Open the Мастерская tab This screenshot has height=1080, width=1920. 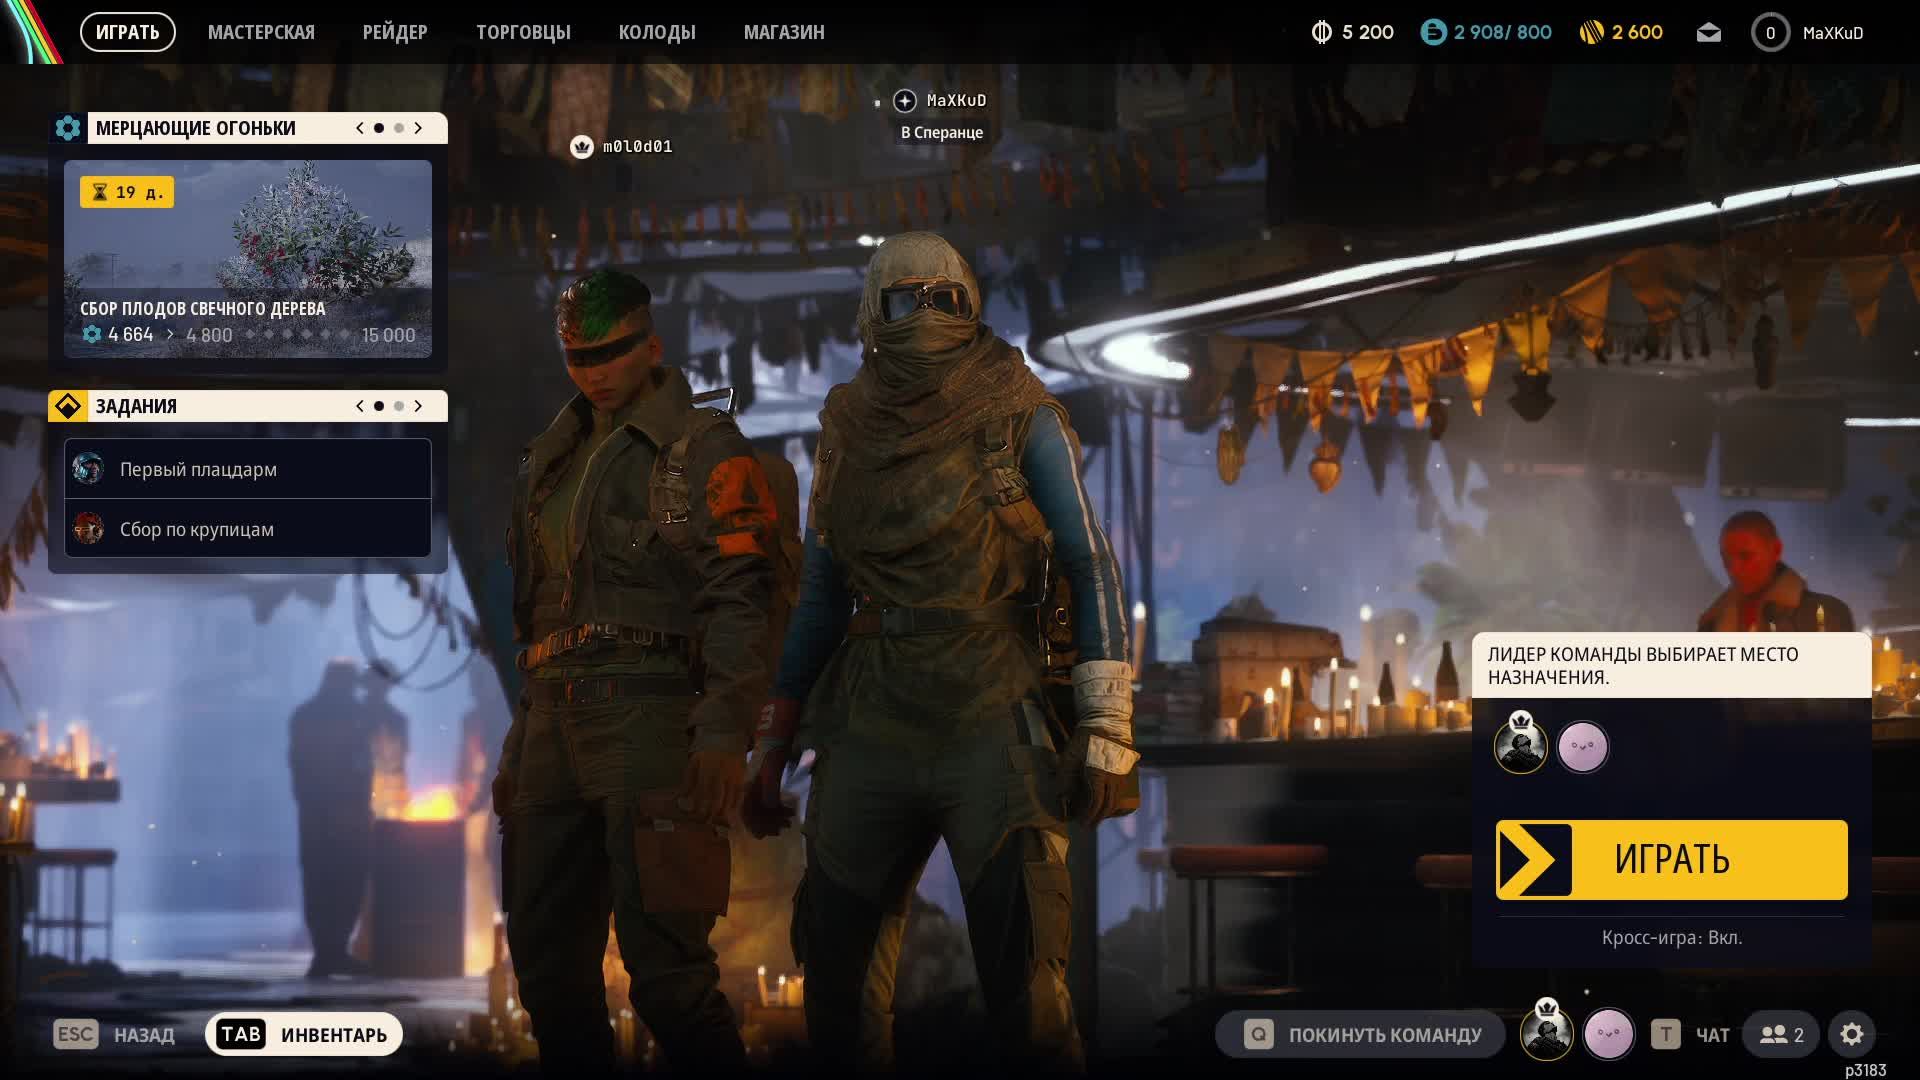click(261, 33)
